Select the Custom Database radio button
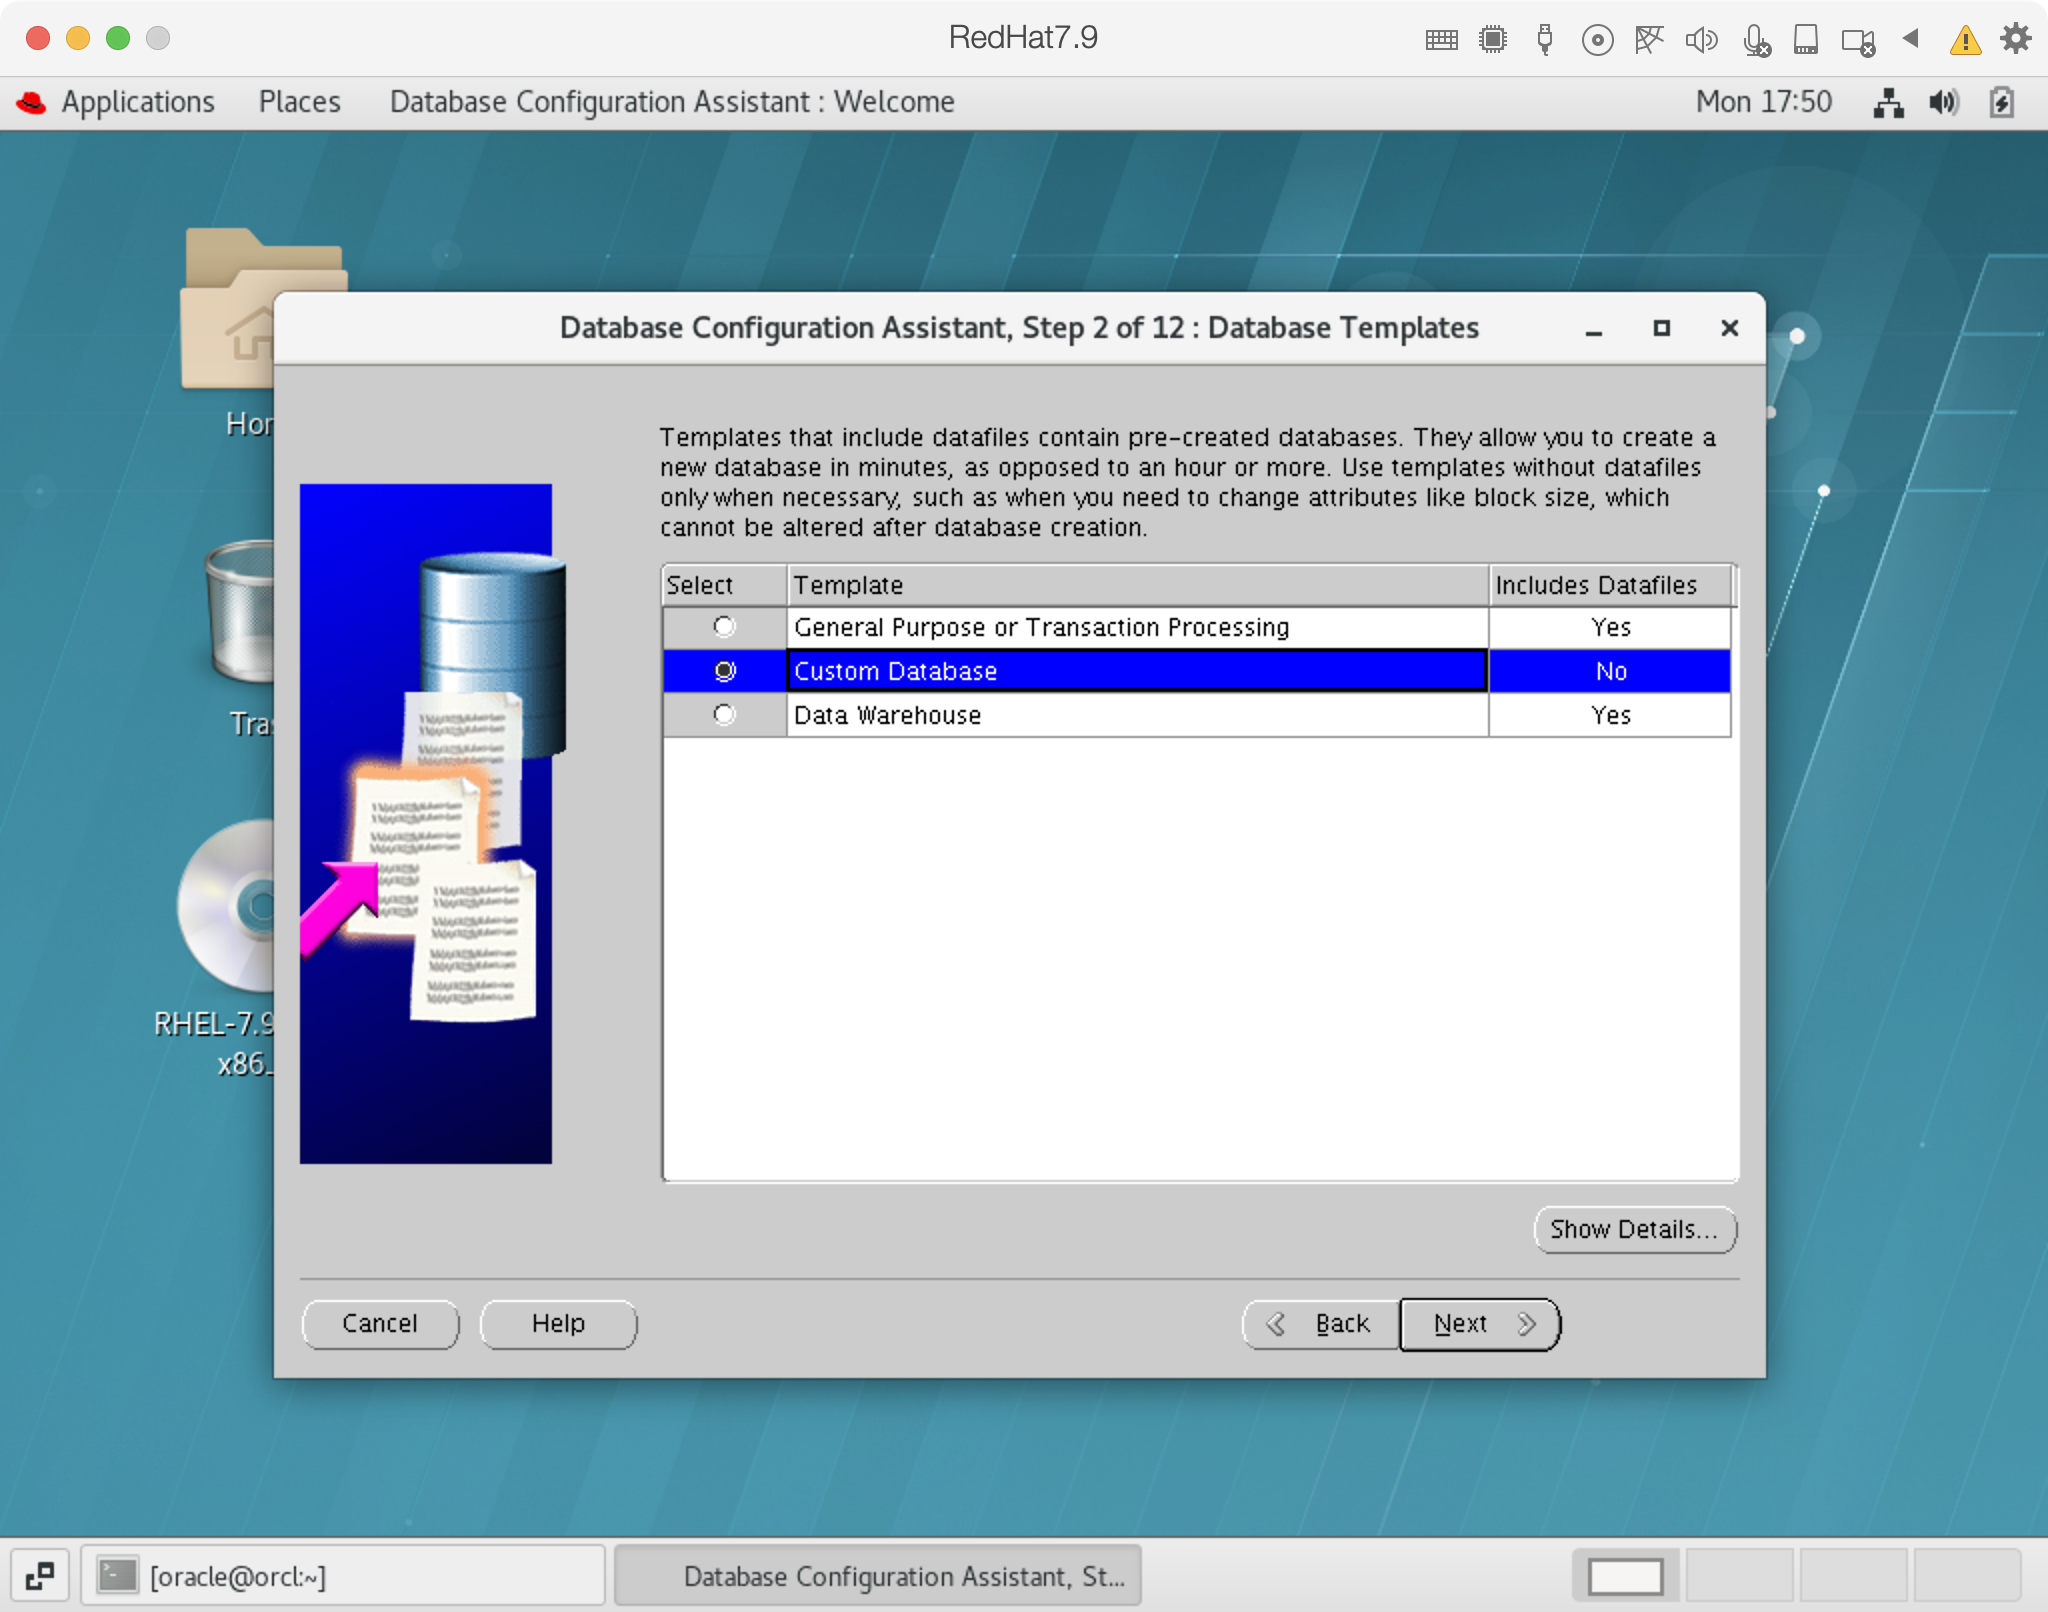 tap(724, 671)
